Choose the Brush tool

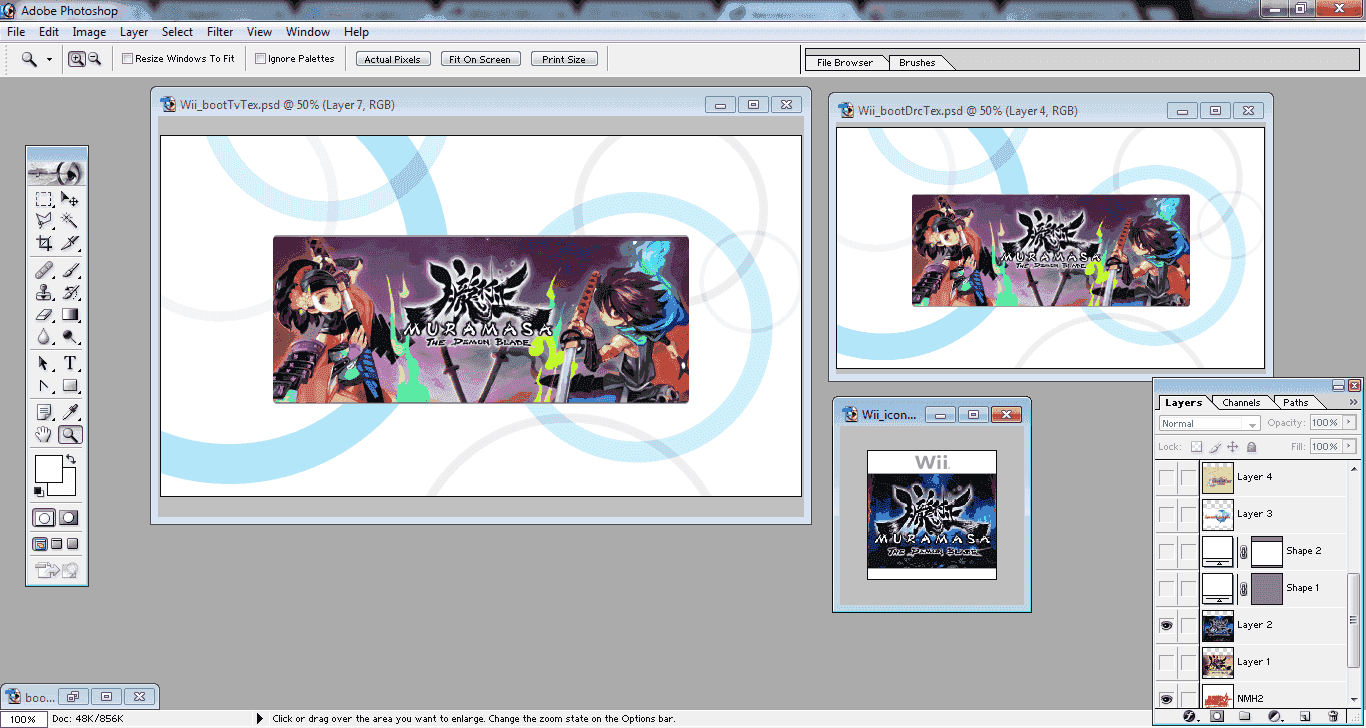coord(70,271)
